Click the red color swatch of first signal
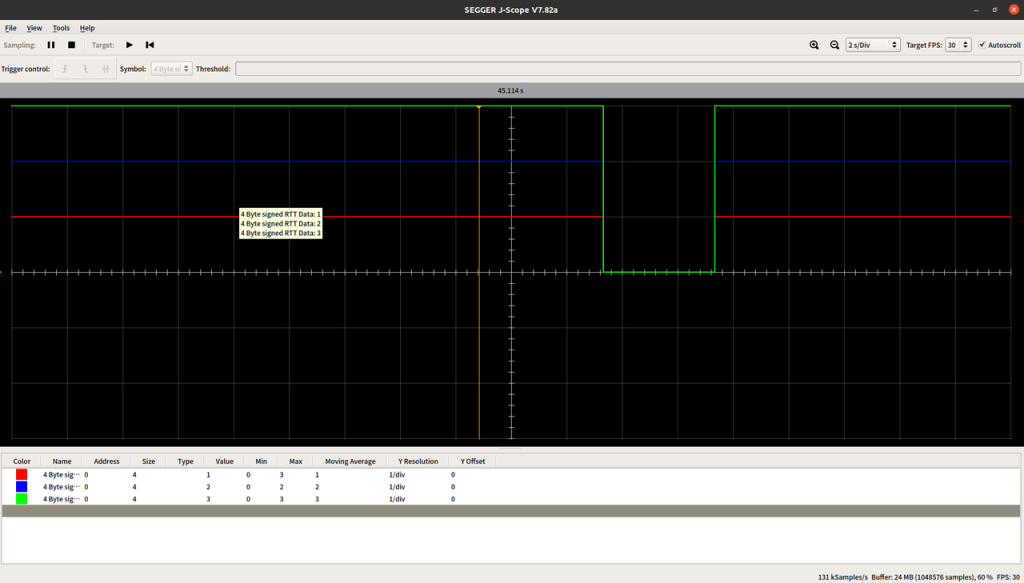1024x583 pixels. [22, 474]
